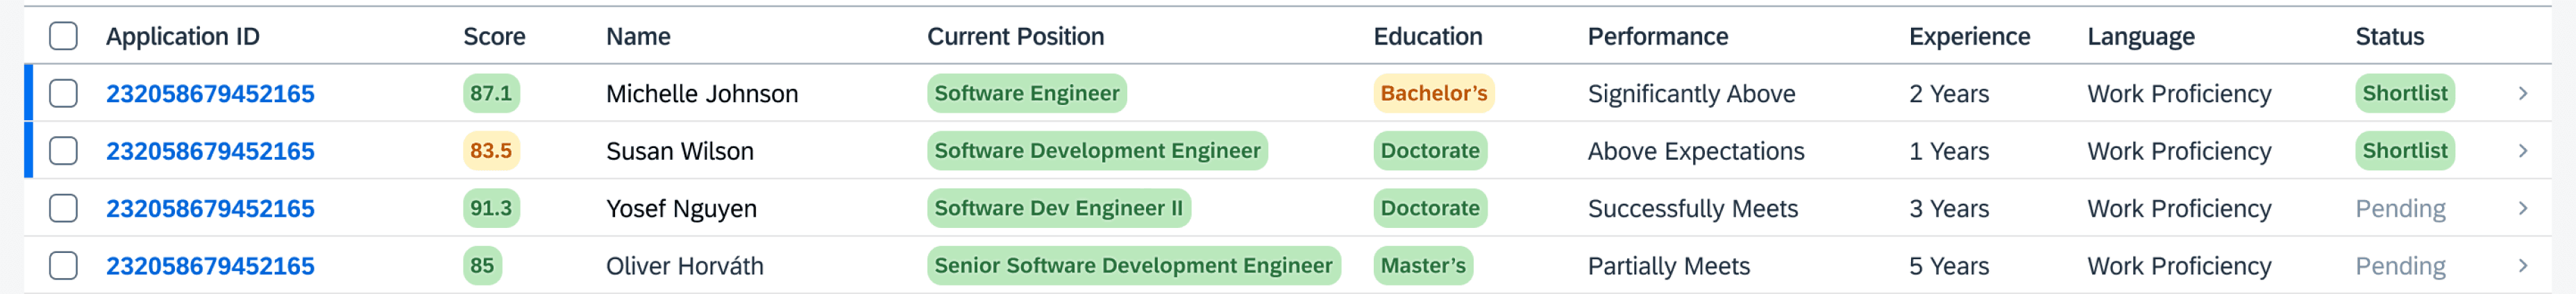This screenshot has width=2576, height=294.
Task: Check the box for Michelle Johnson's row
Action: tap(63, 93)
